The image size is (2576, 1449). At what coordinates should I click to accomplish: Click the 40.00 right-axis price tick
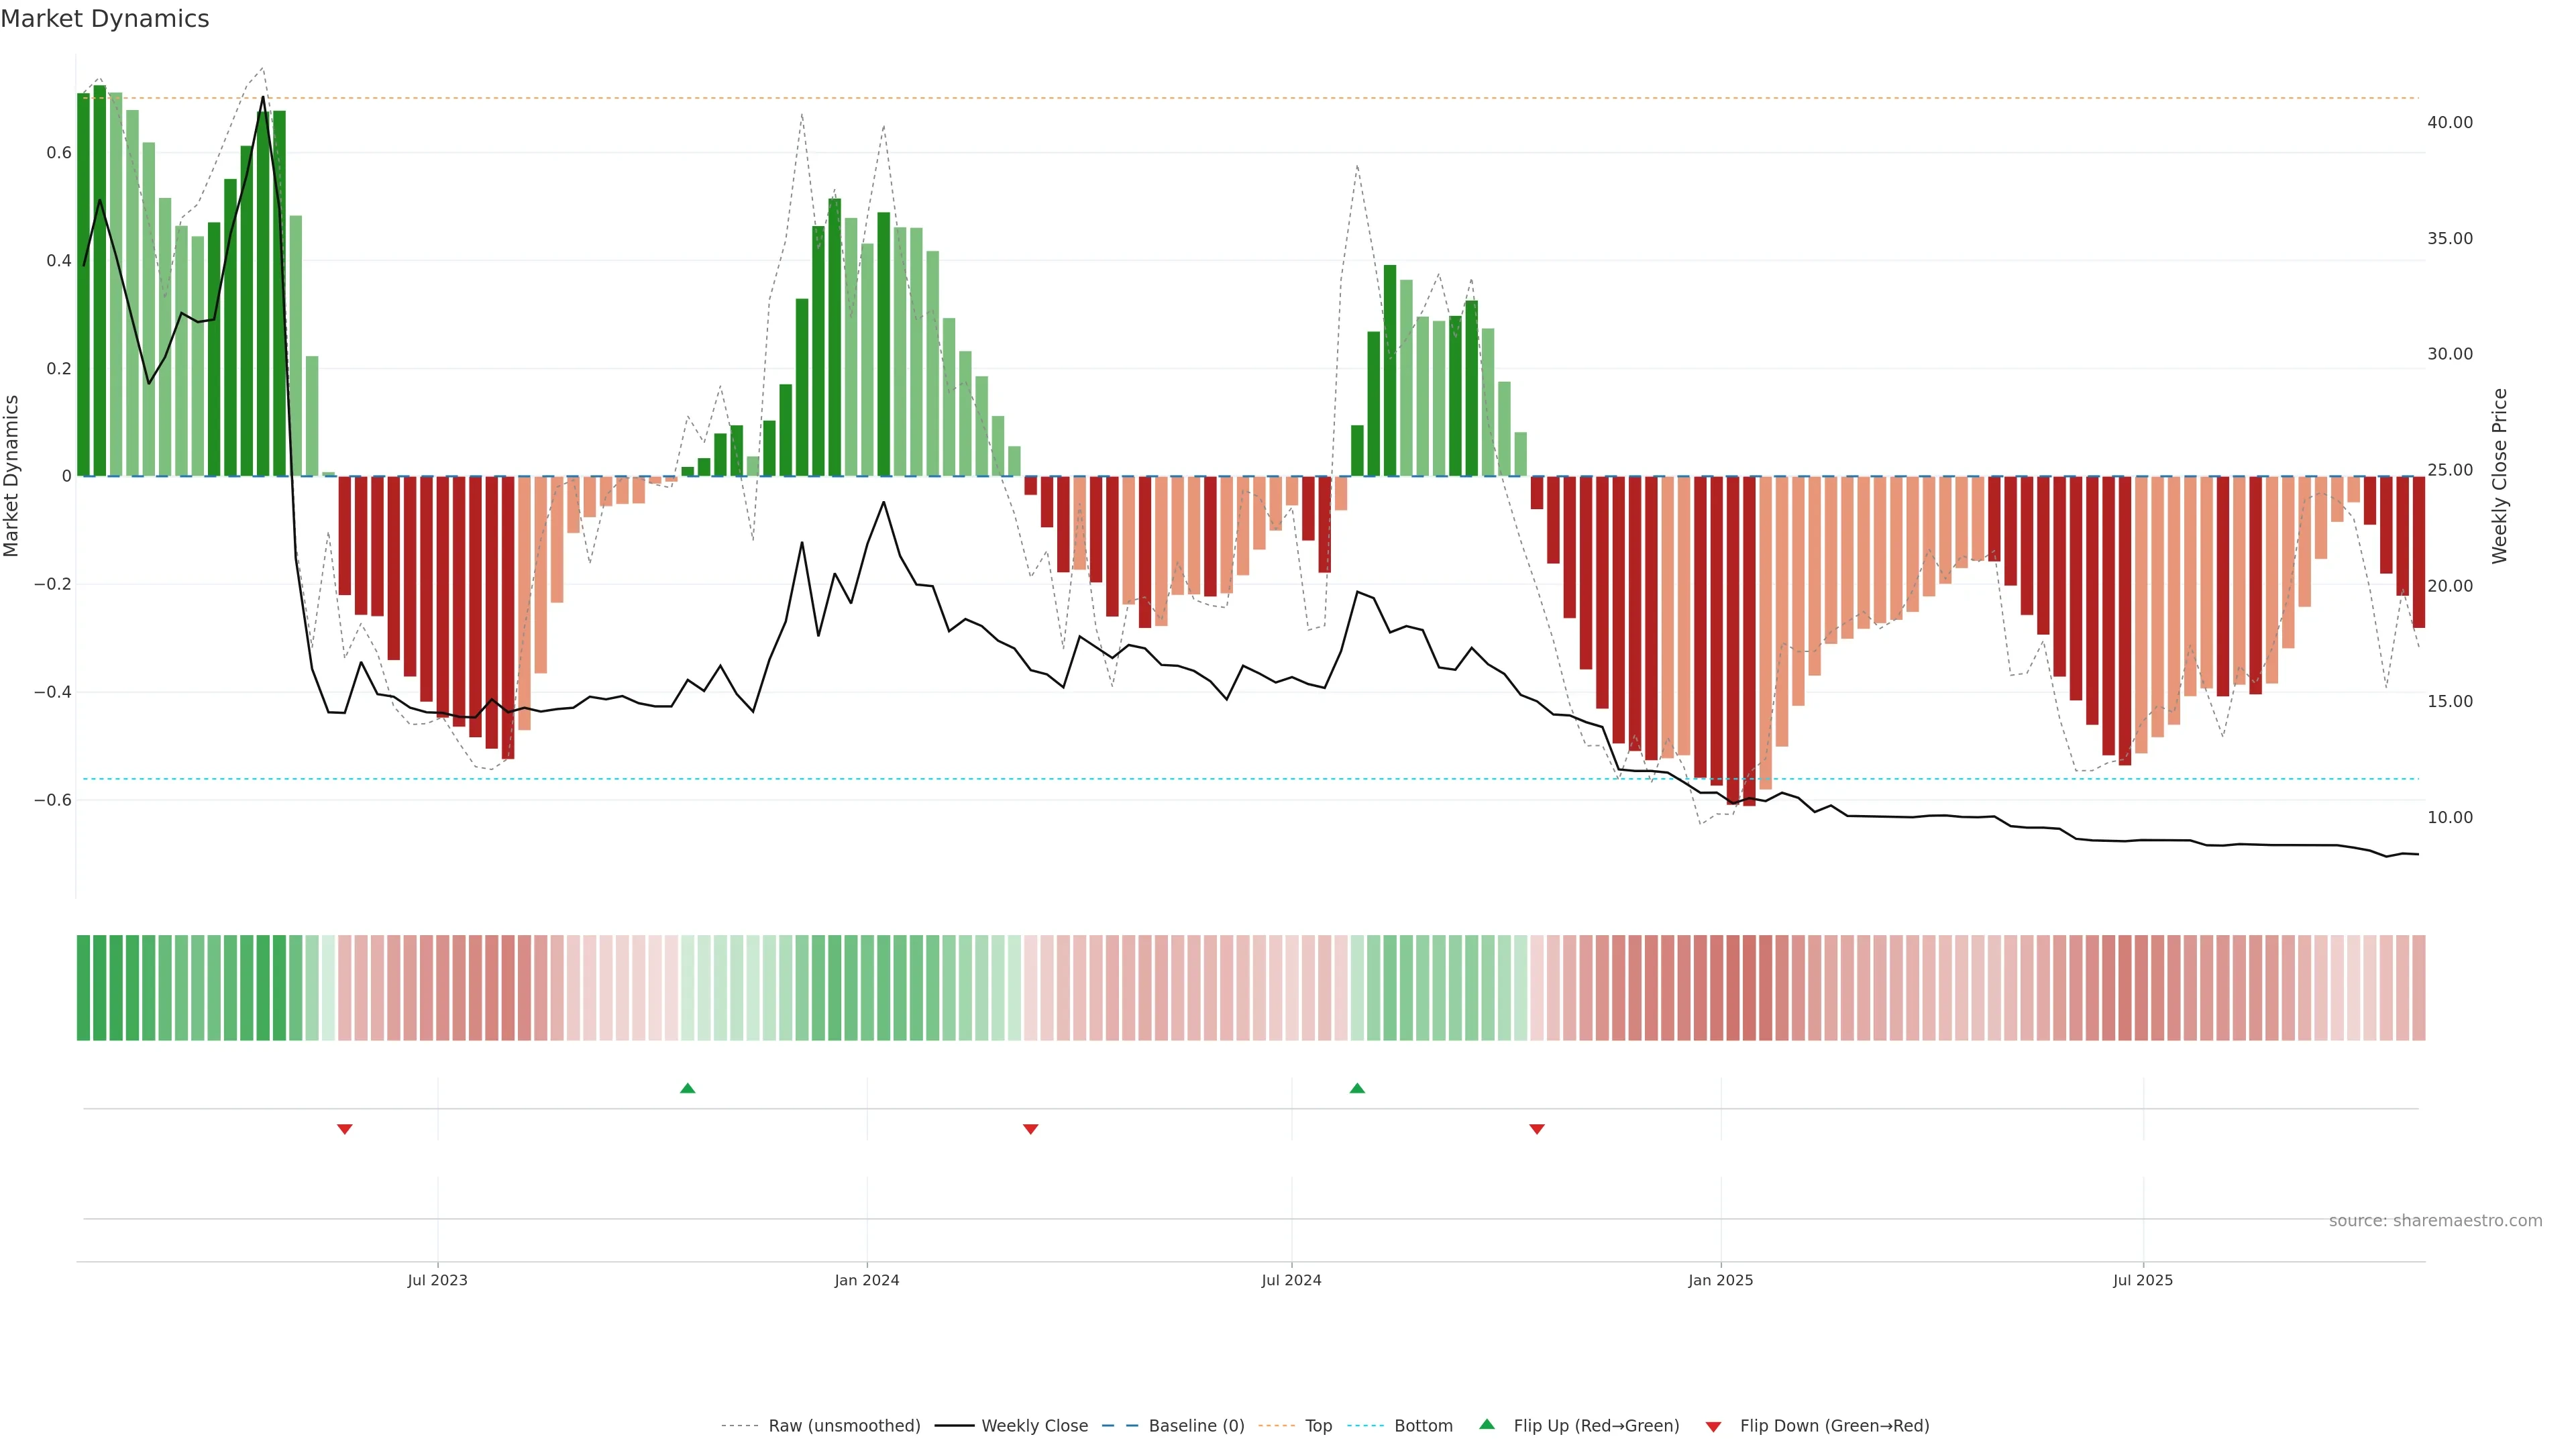(2449, 122)
